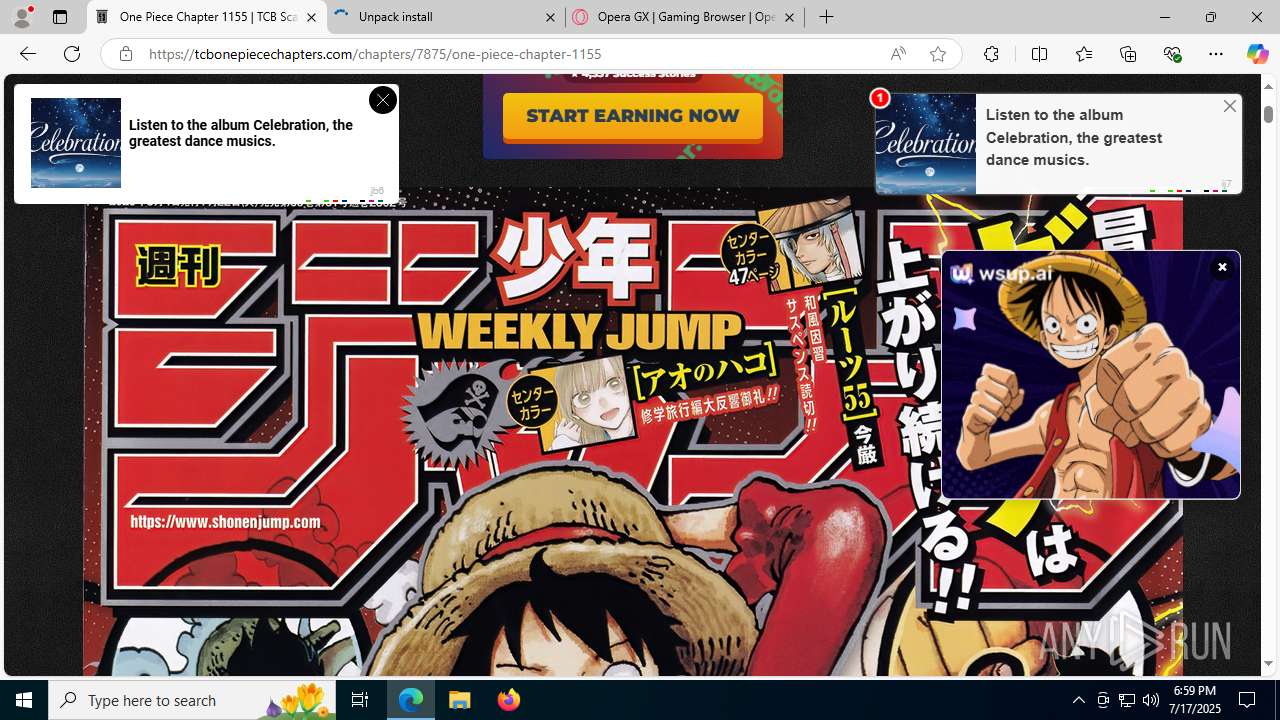Open a new tab
This screenshot has height=720, width=1280.
tap(826, 17)
